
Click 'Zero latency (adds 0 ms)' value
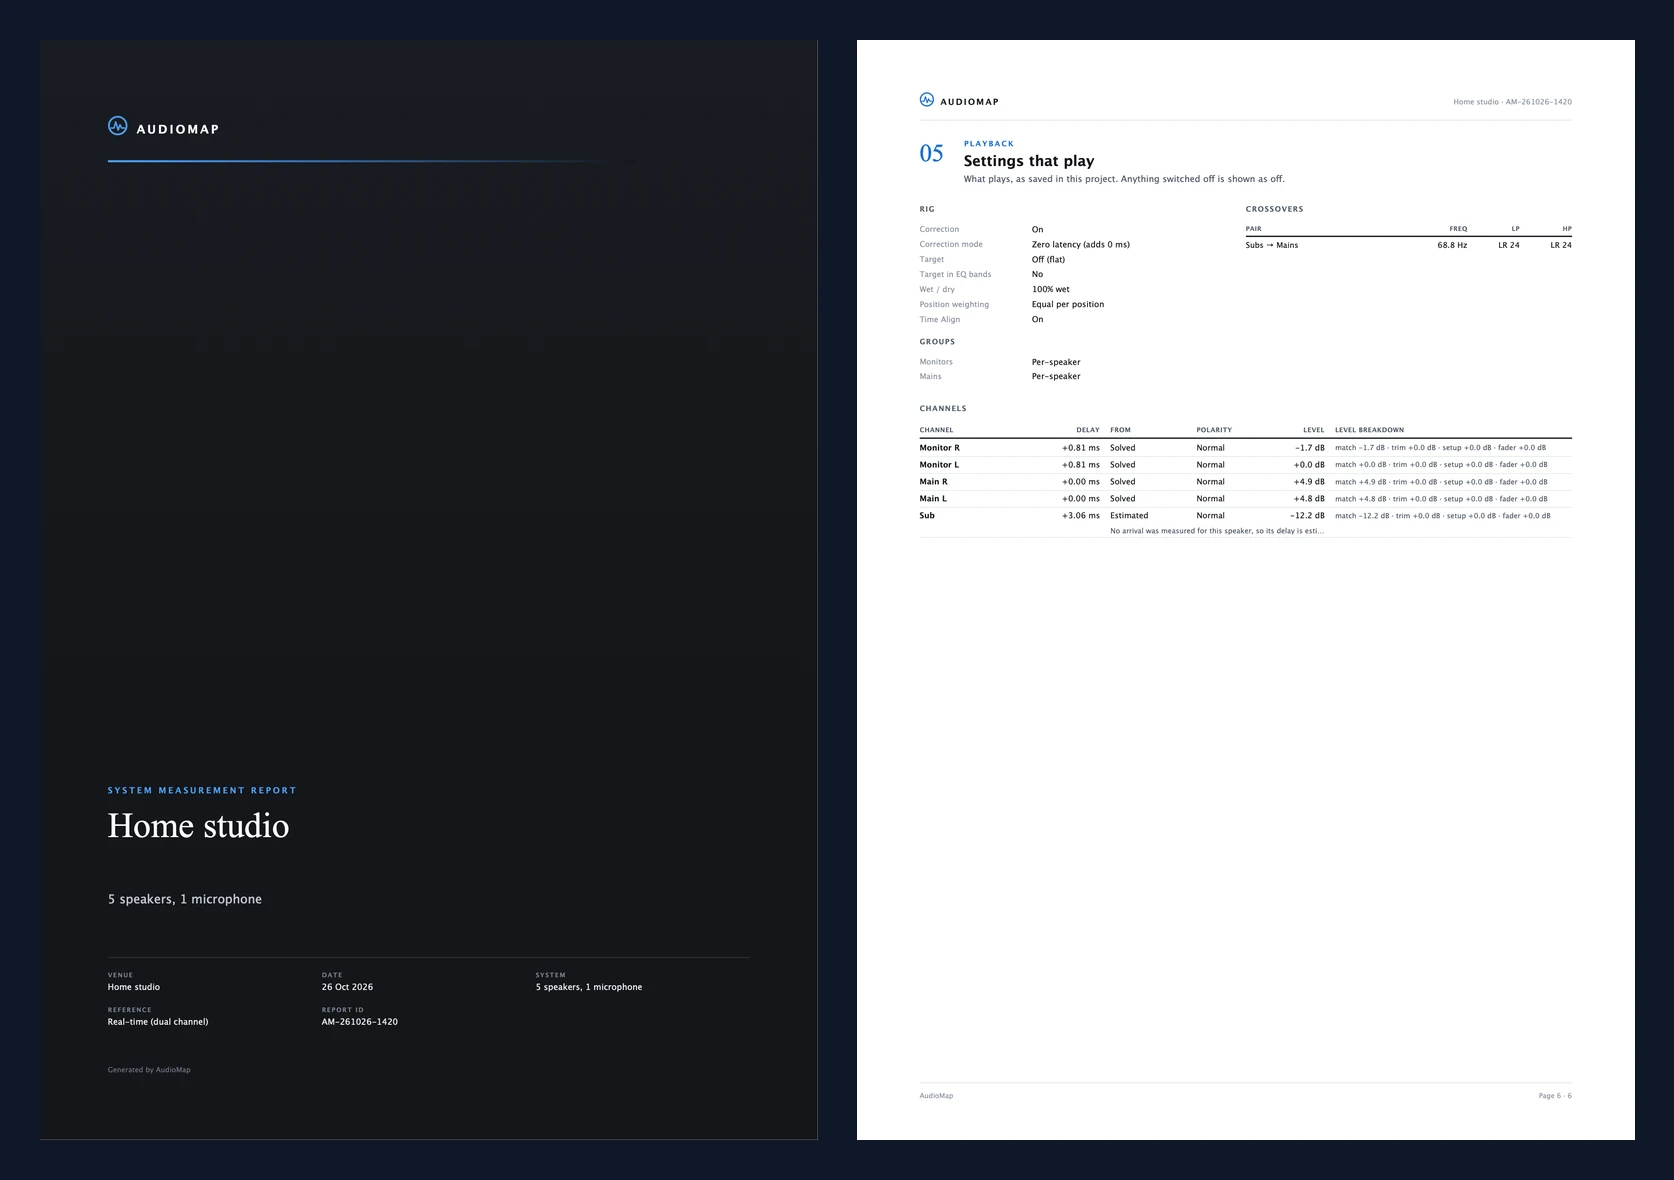click(x=1081, y=245)
